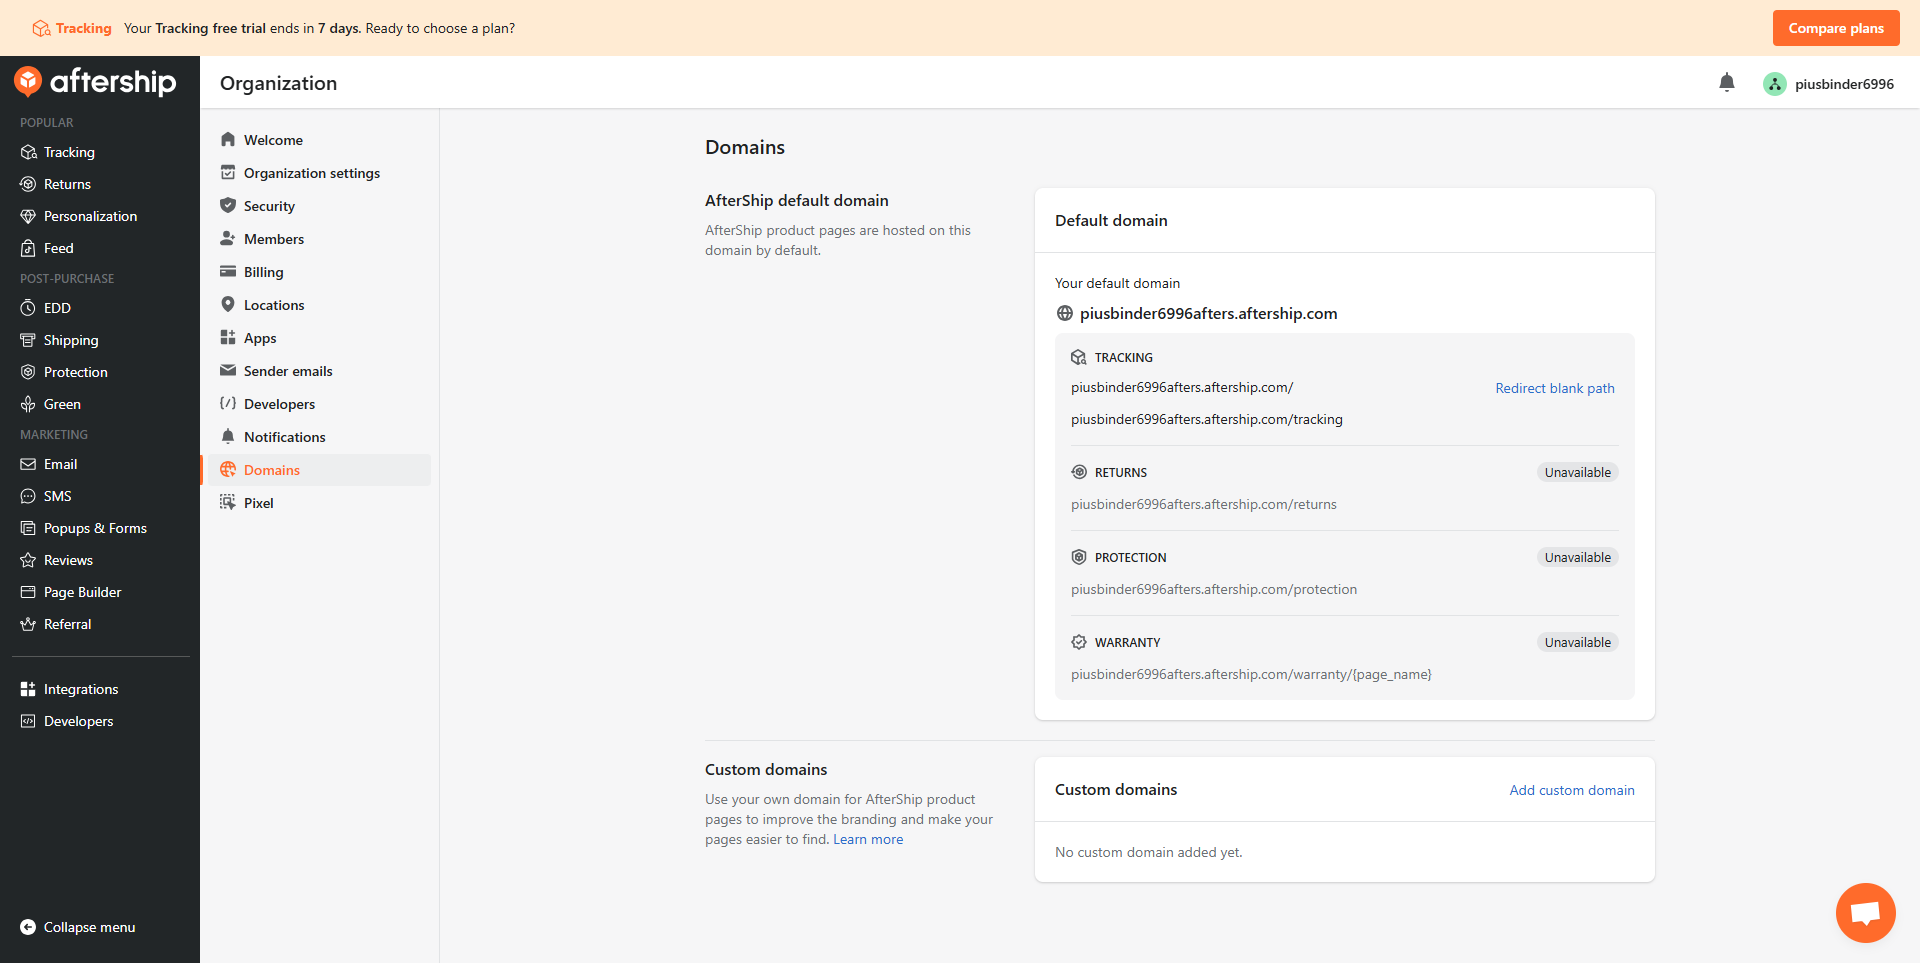Open the Security settings page
The height and width of the screenshot is (963, 1920).
[269, 206]
